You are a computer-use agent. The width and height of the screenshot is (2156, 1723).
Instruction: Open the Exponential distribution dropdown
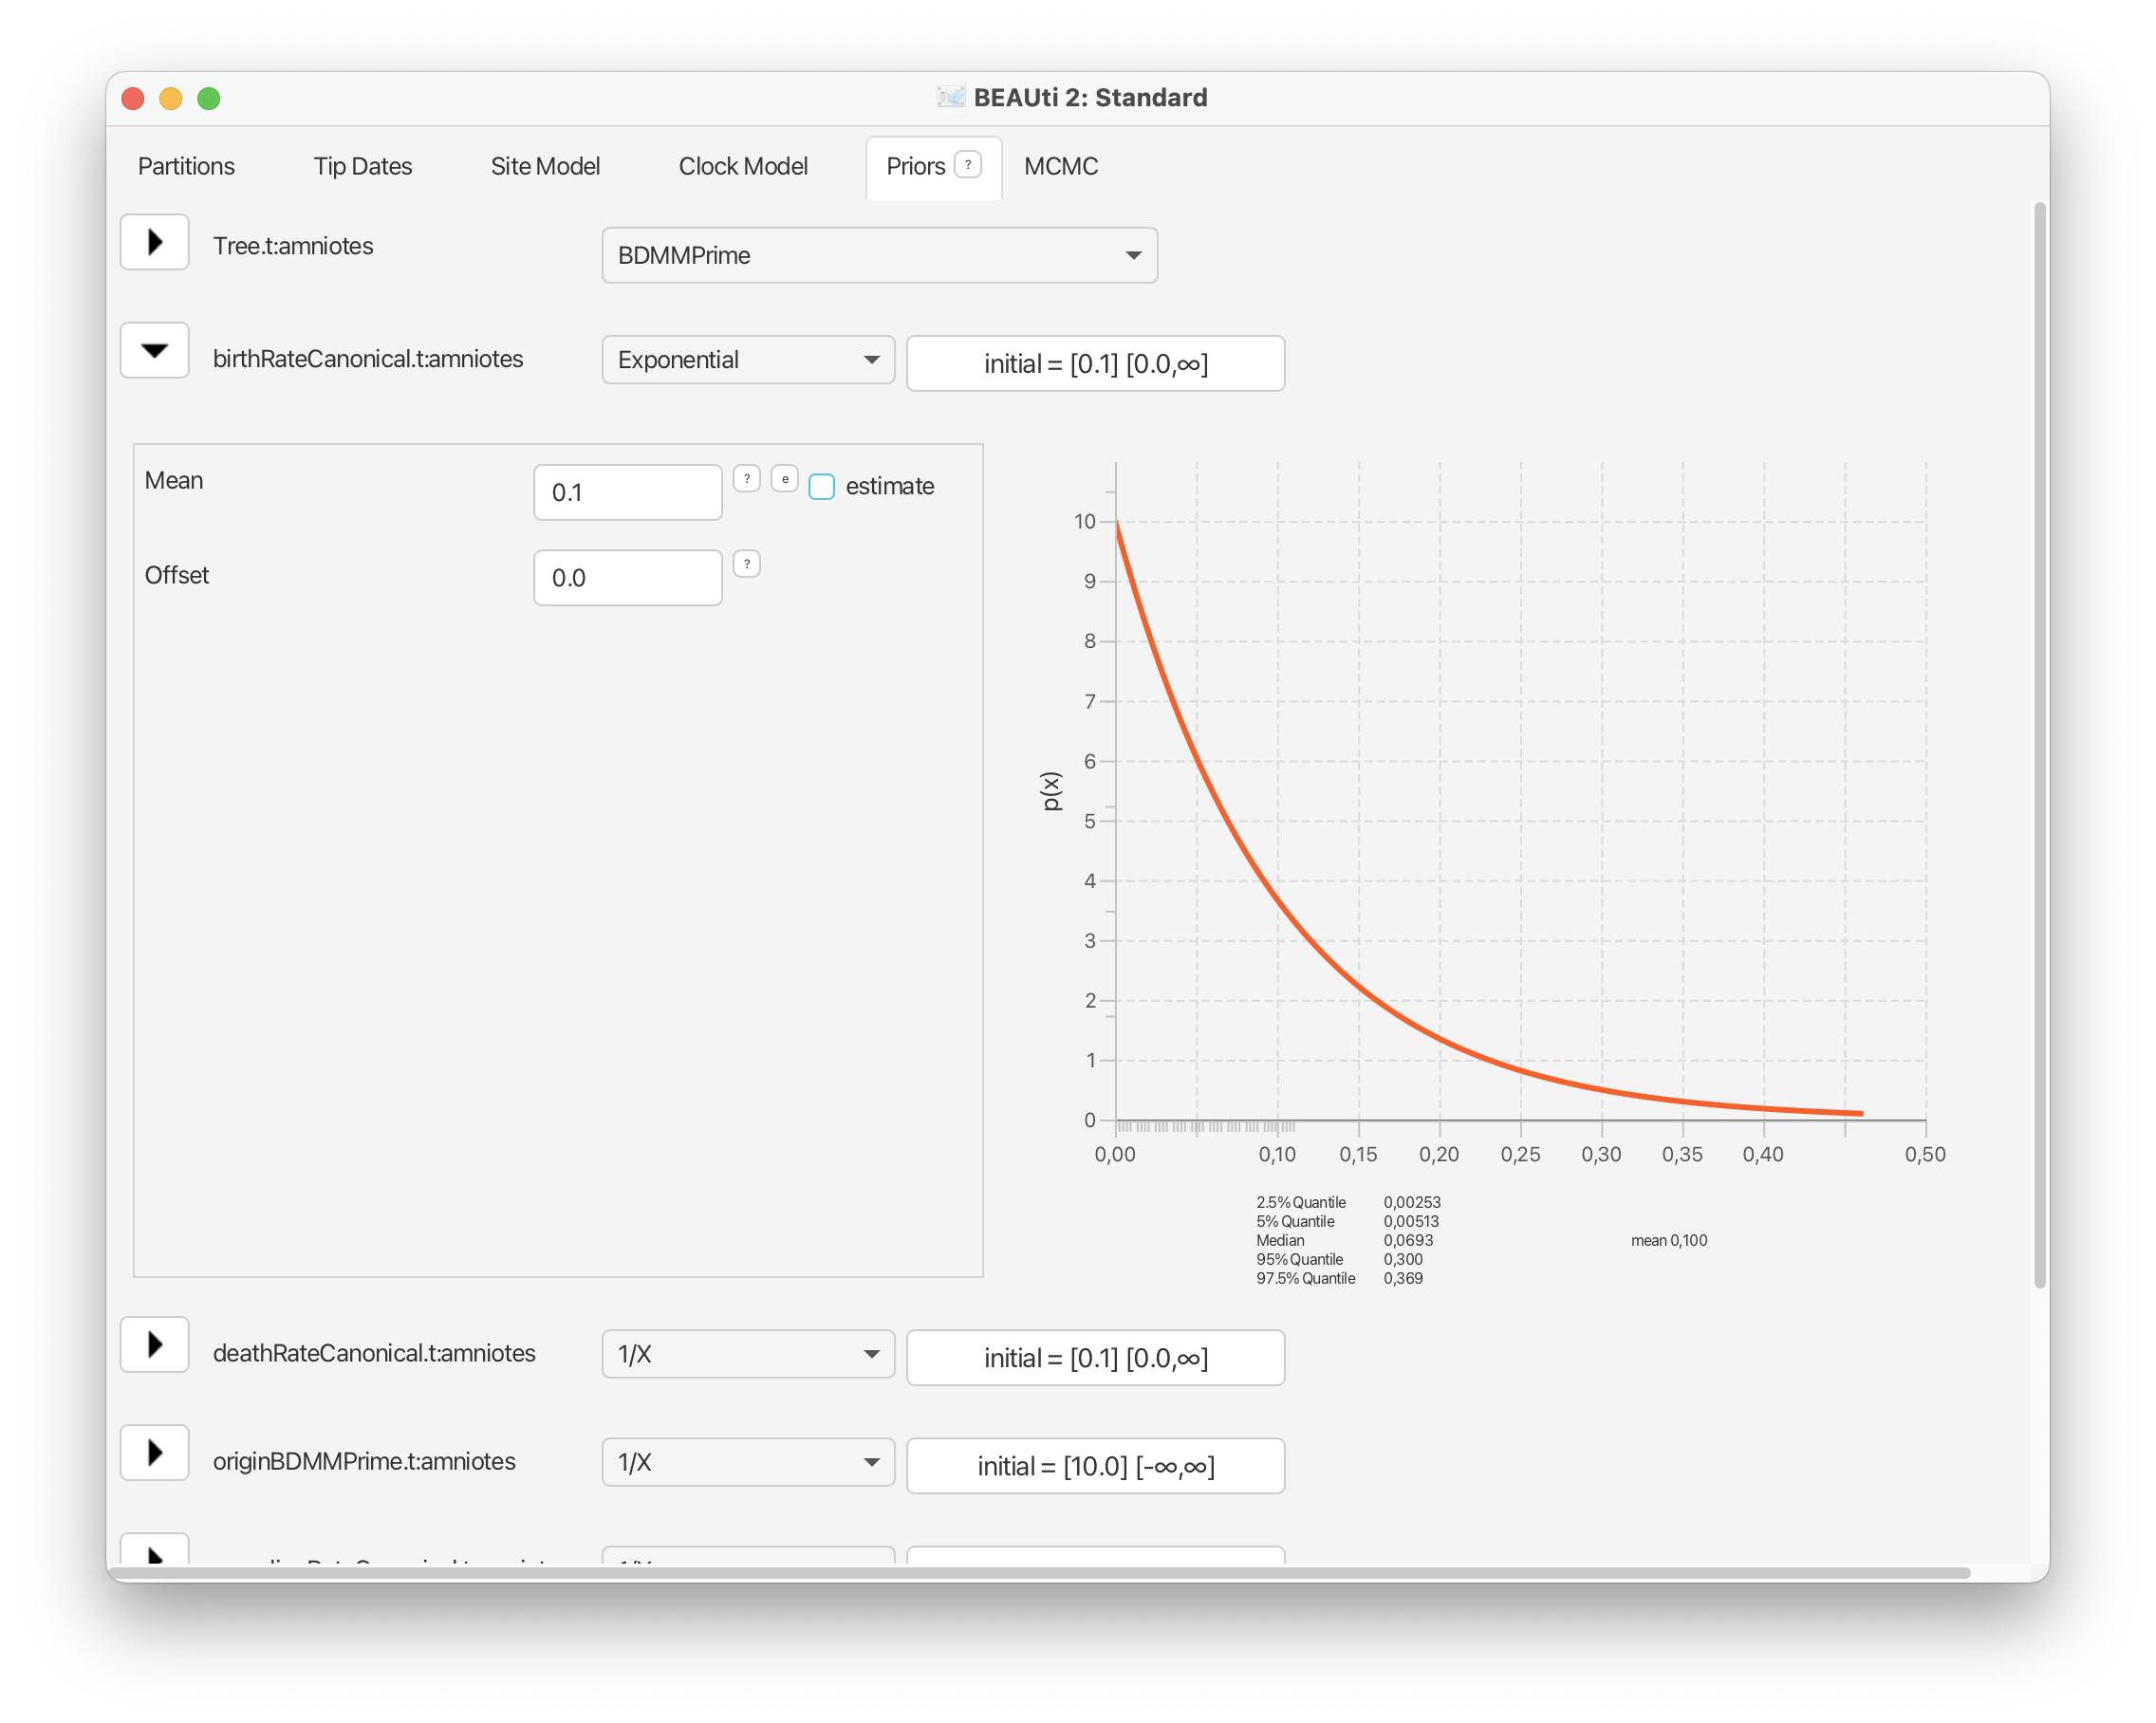tap(747, 360)
